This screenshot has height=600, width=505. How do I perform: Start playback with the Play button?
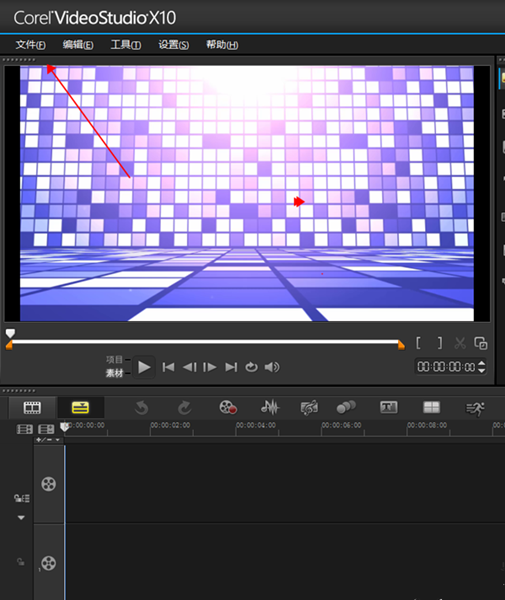pos(144,367)
